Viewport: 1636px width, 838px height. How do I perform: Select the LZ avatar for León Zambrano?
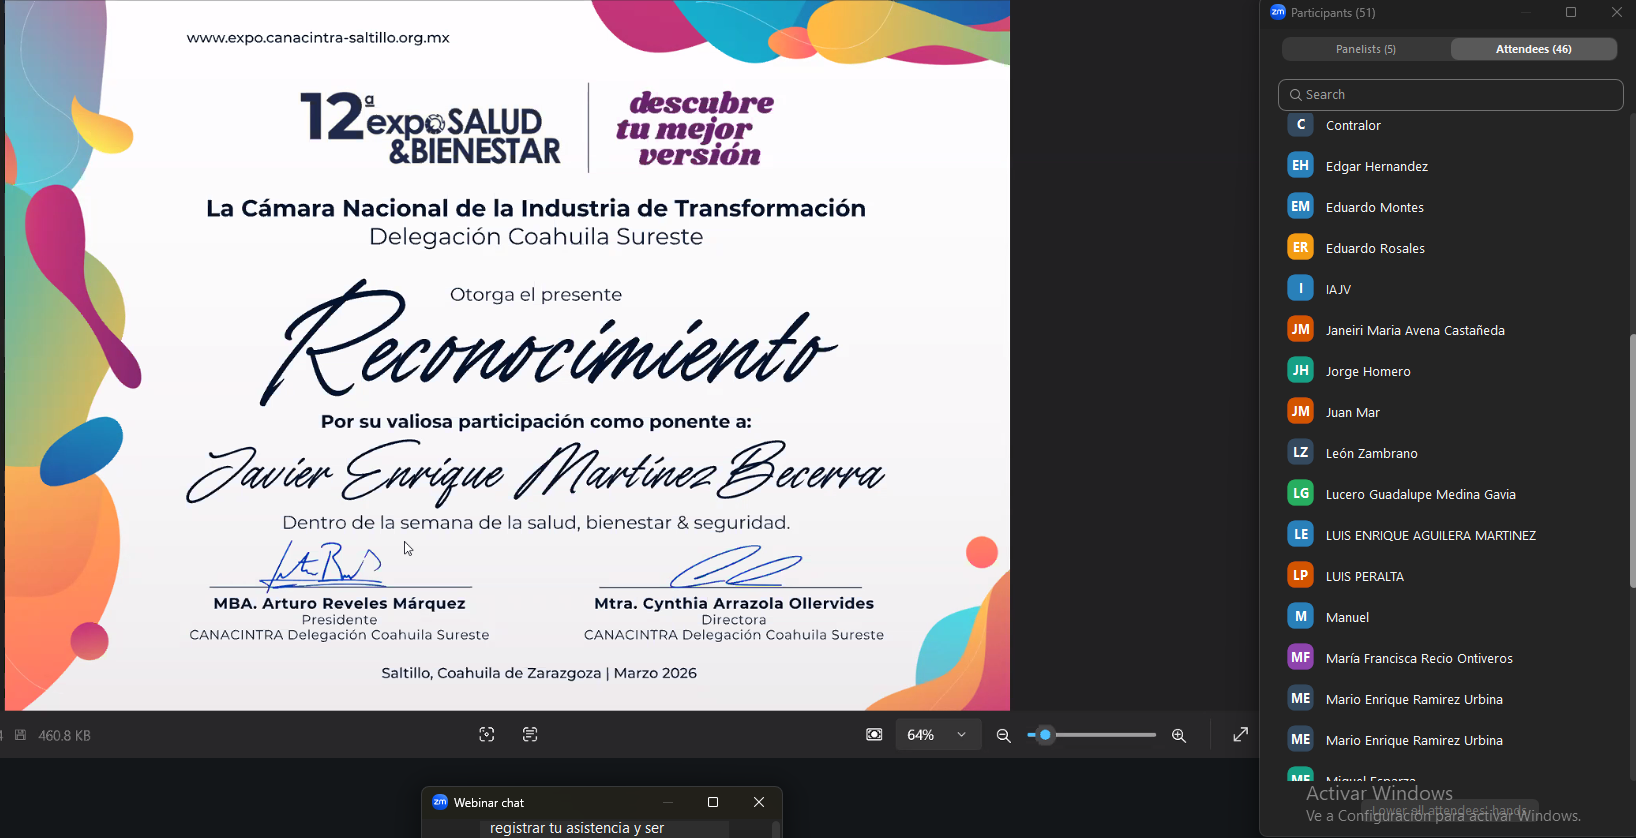click(1300, 452)
